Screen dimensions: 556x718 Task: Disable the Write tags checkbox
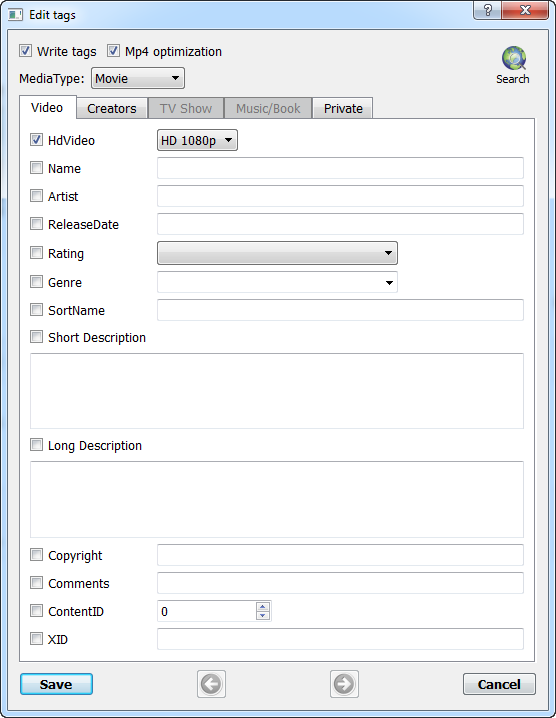(x=26, y=51)
